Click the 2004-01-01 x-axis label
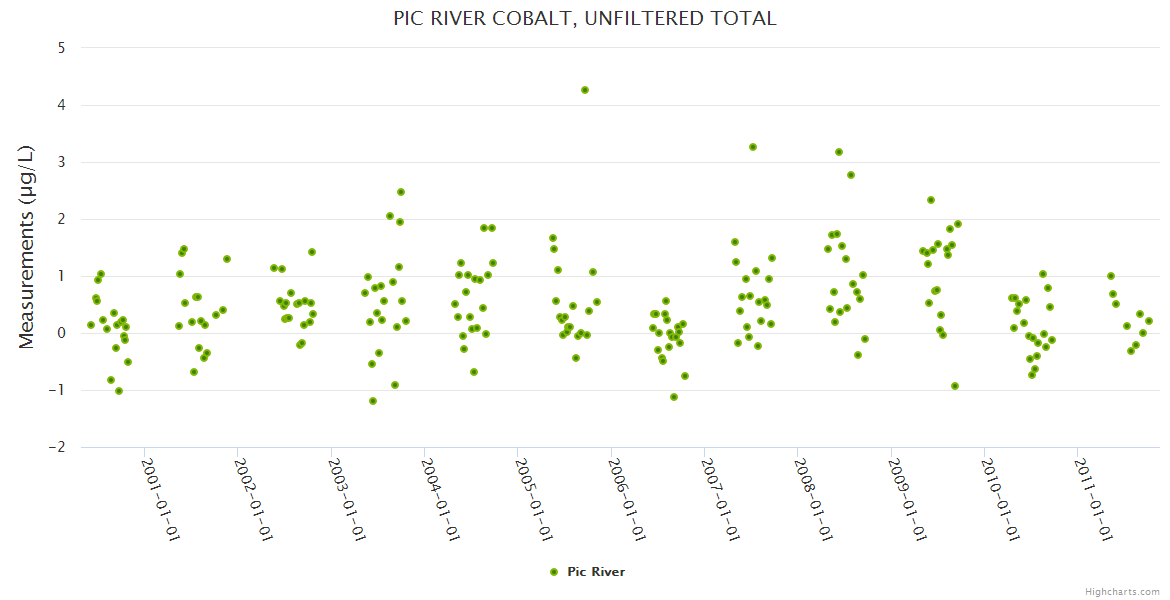 coord(440,498)
